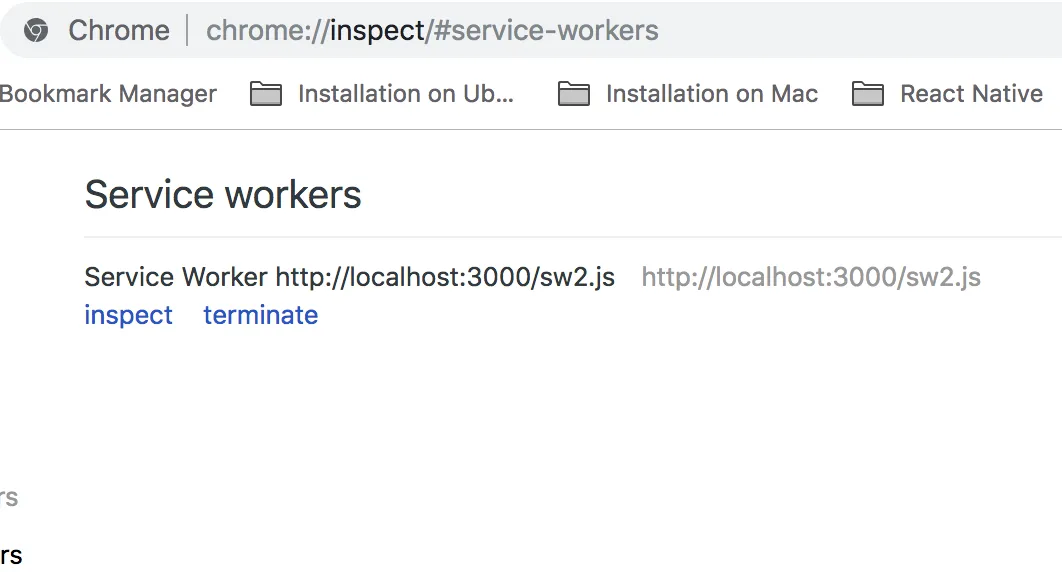The image size is (1062, 572).
Task: Expand the React Native bookmark folder label
Action: point(971,93)
